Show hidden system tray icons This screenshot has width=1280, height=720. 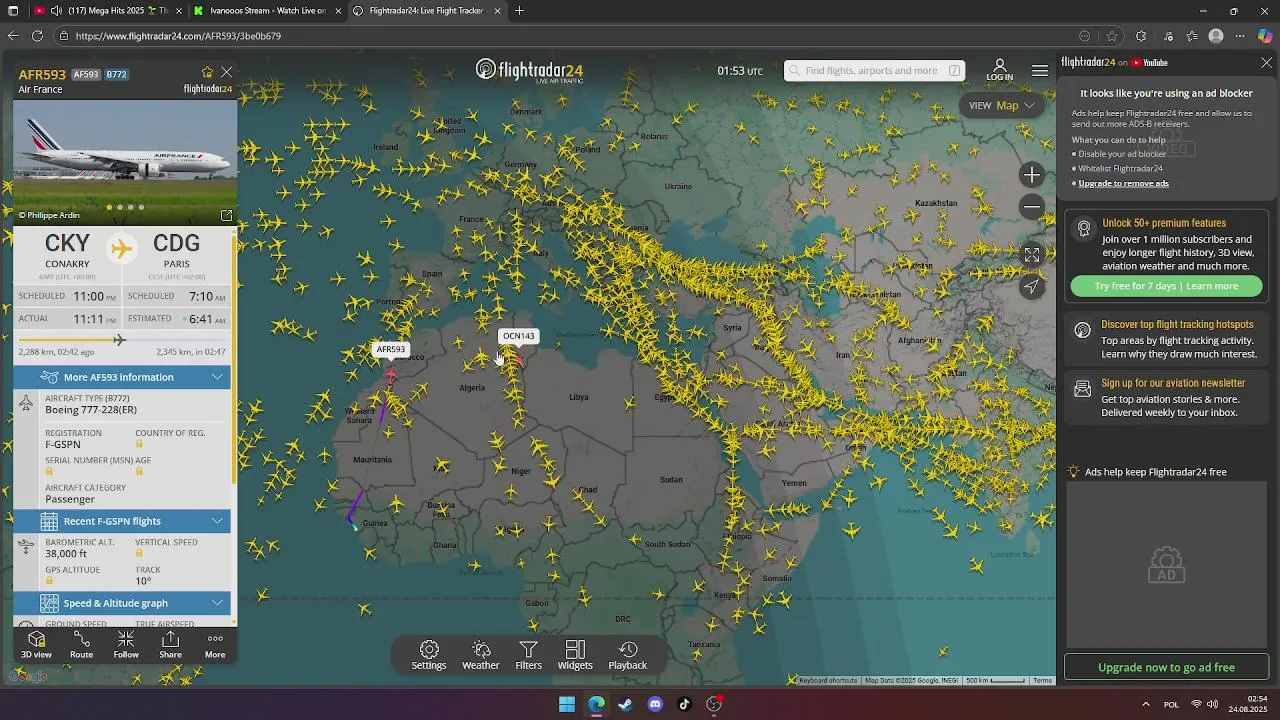(1145, 704)
